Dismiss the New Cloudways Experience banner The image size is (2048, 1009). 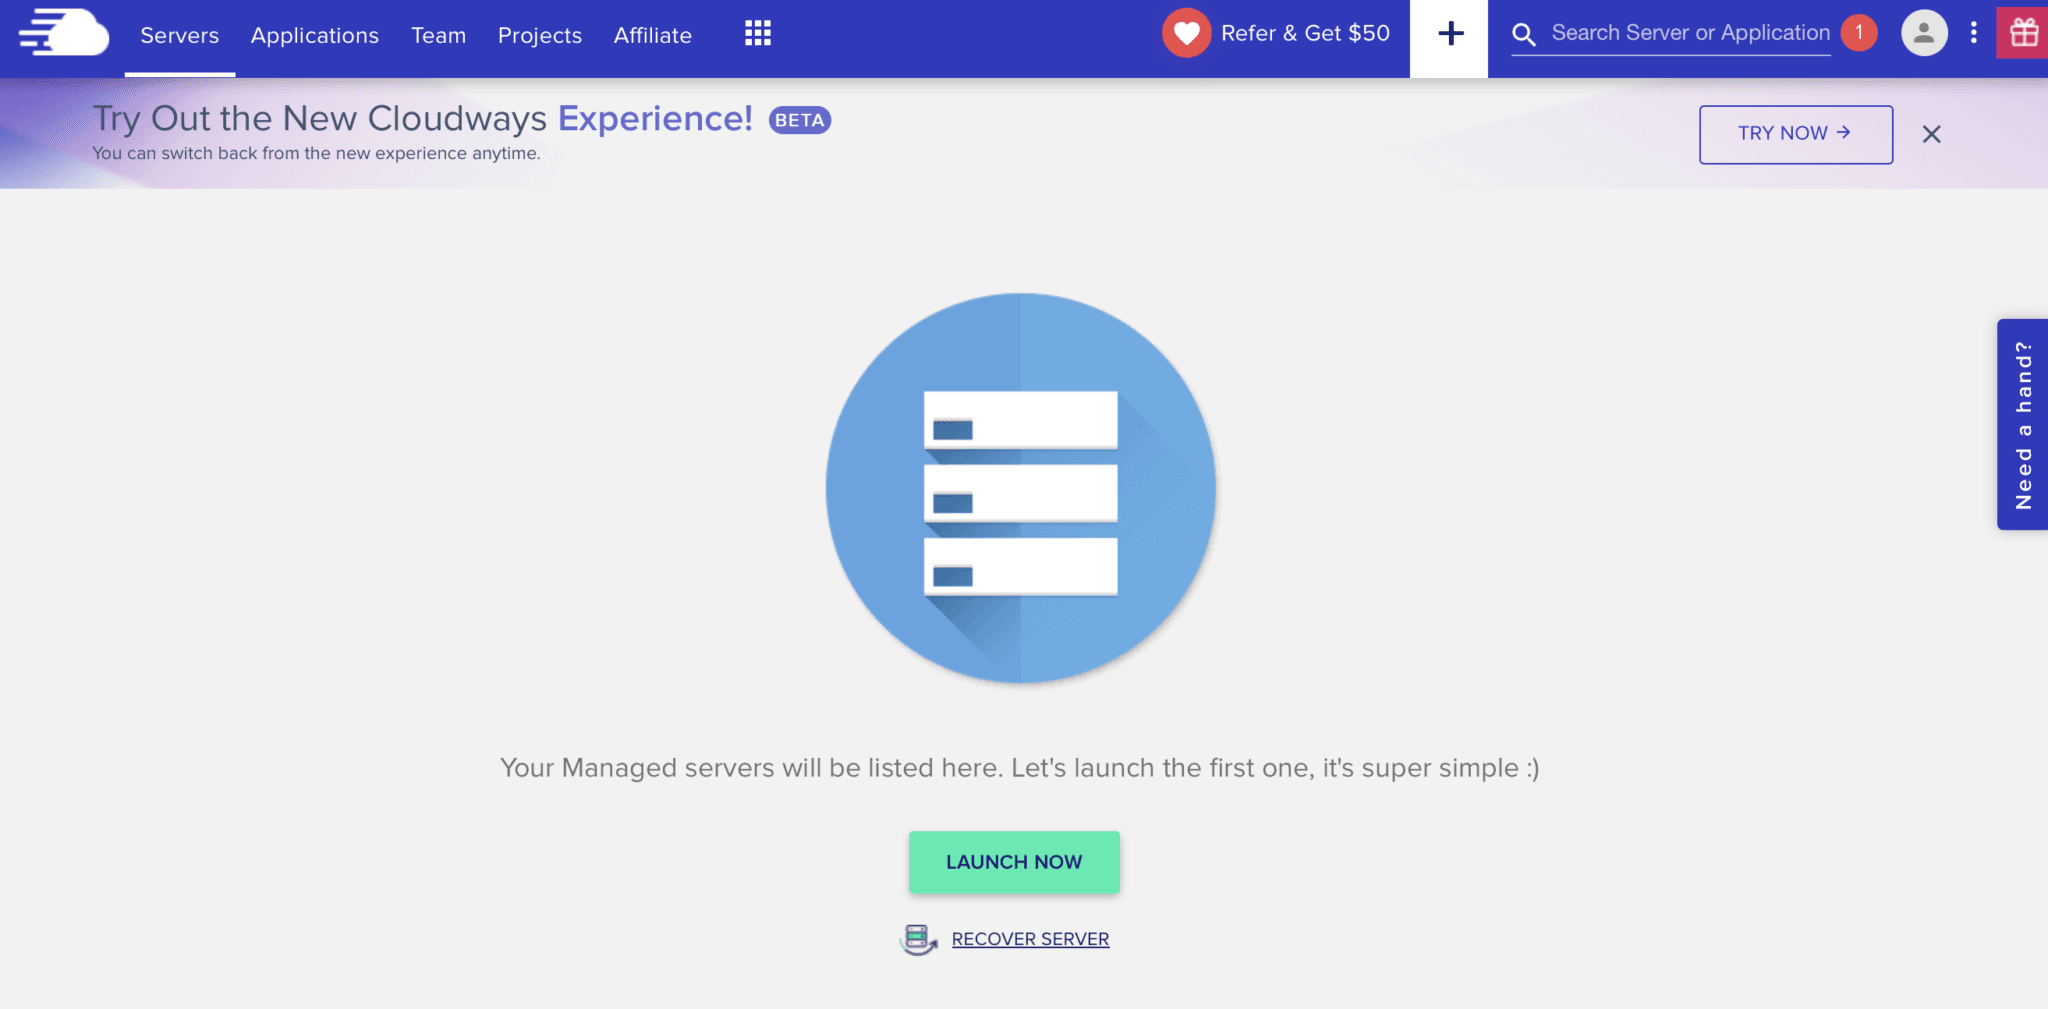[x=1931, y=134]
